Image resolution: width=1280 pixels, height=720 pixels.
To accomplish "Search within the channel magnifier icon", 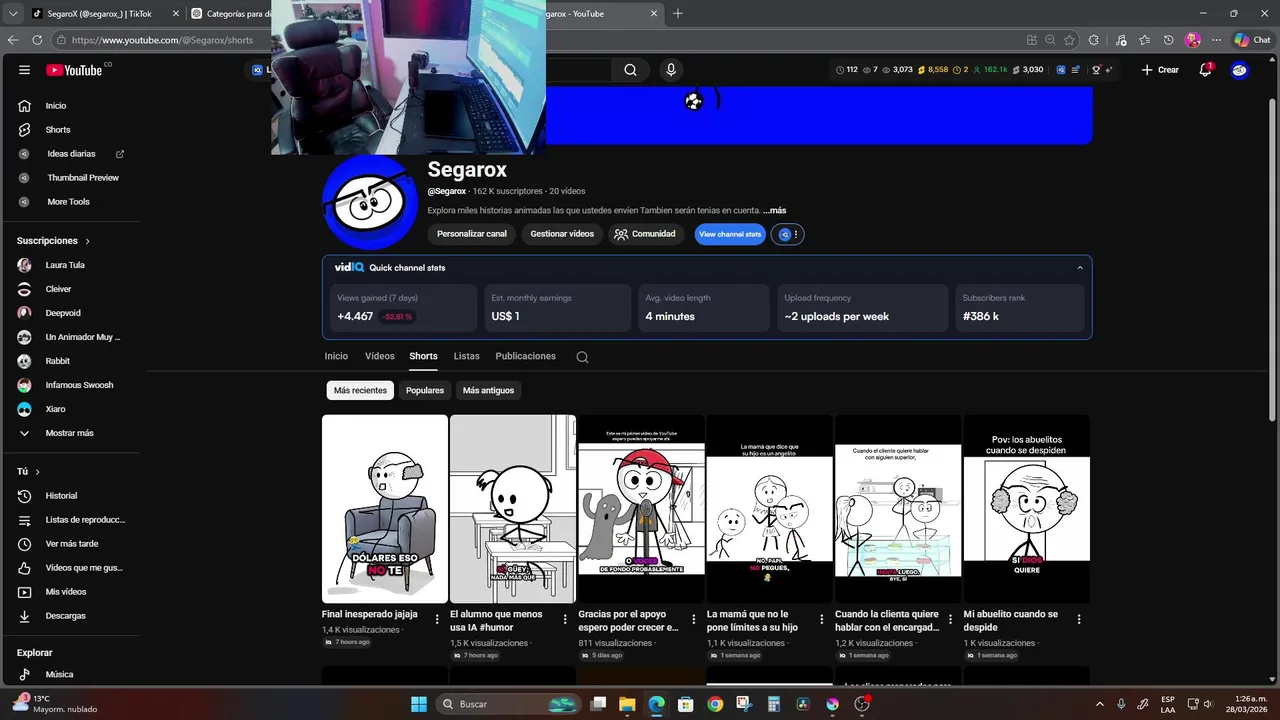I will click(x=582, y=357).
